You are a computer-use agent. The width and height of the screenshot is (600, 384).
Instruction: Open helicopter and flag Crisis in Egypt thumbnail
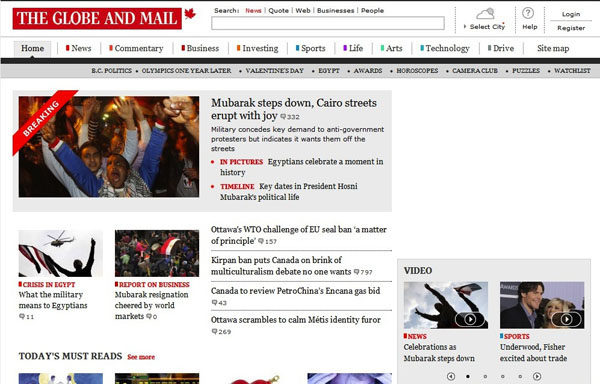[60, 253]
